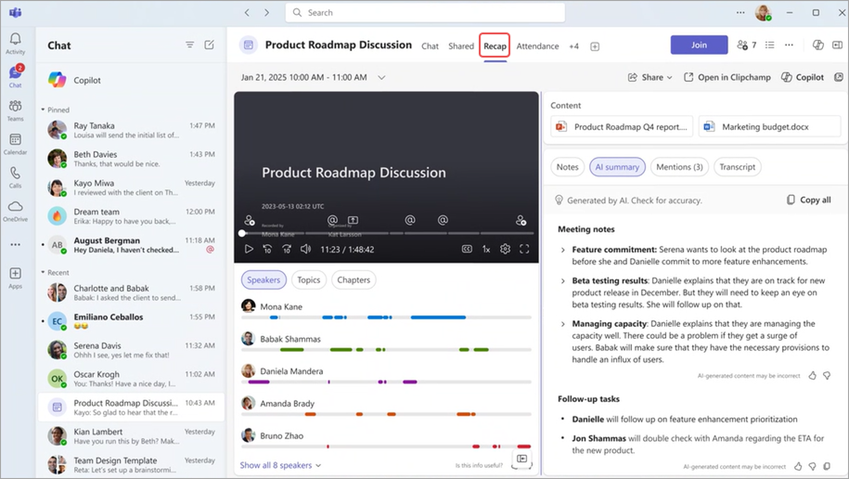Start a new chat

(x=209, y=45)
